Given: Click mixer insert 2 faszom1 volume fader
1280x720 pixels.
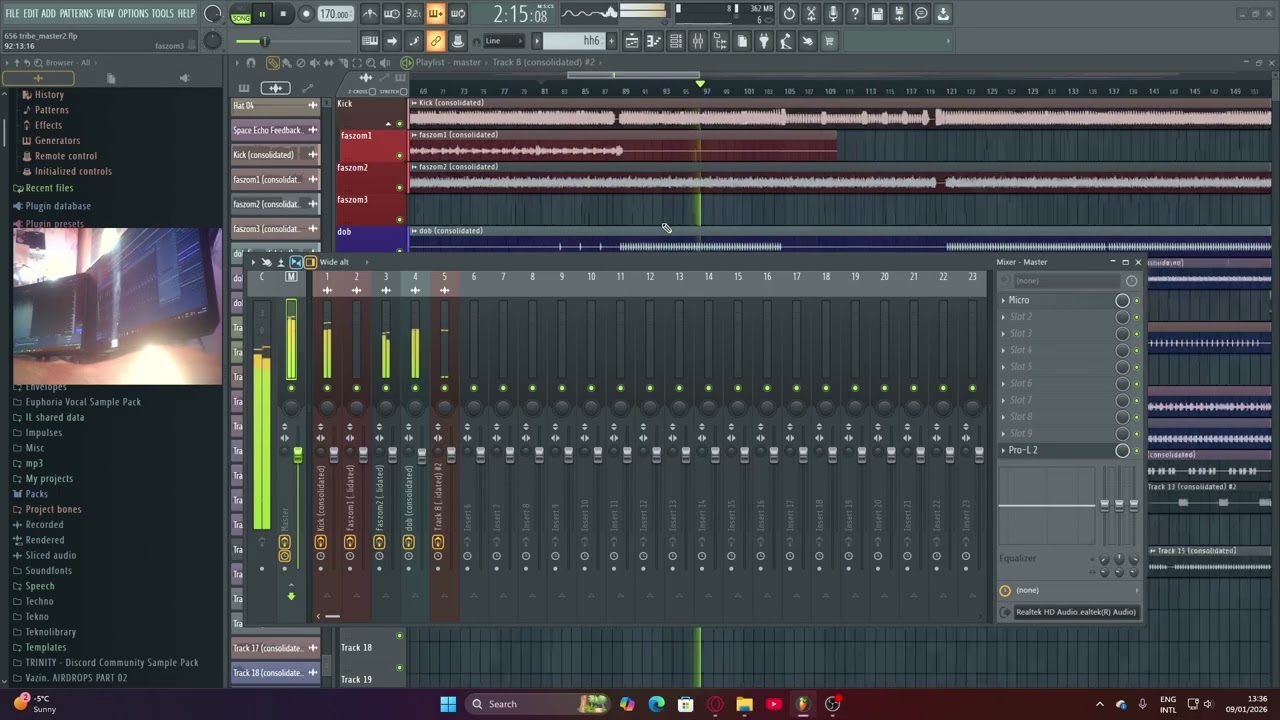Looking at the screenshot, I should coord(363,455).
